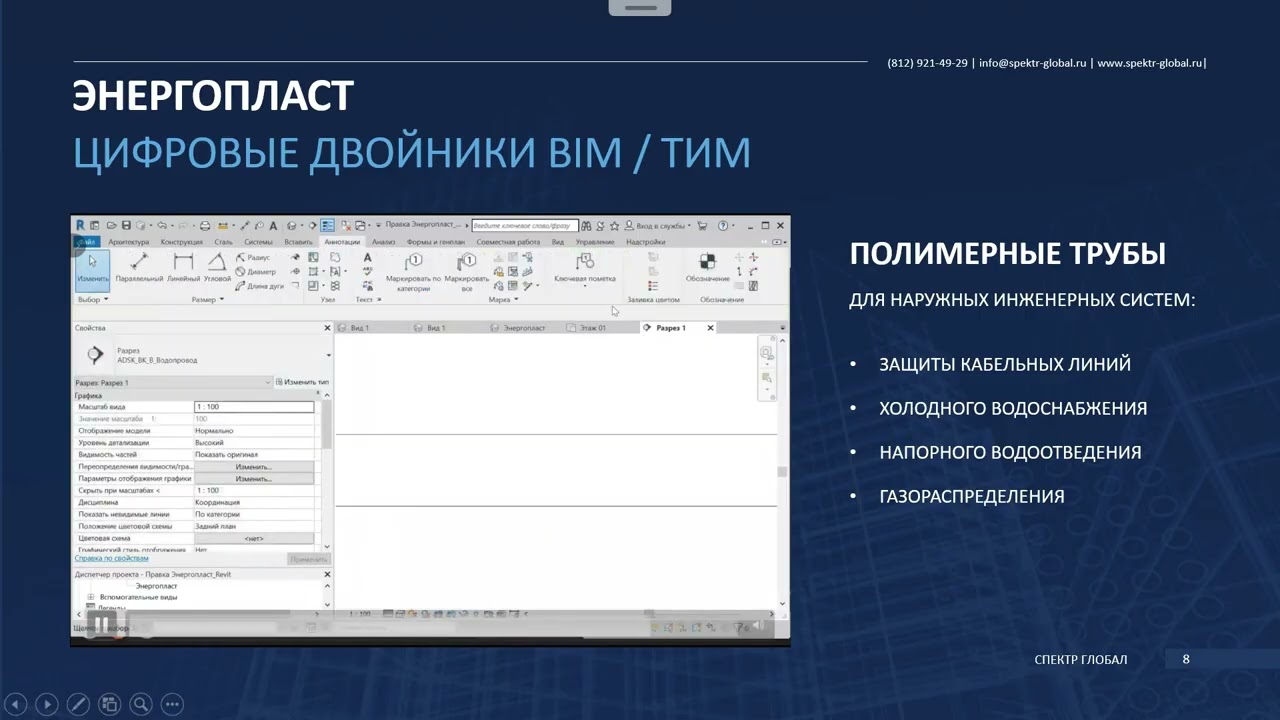
Task: Click the Print icon in quick access toolbar
Action: point(205,226)
